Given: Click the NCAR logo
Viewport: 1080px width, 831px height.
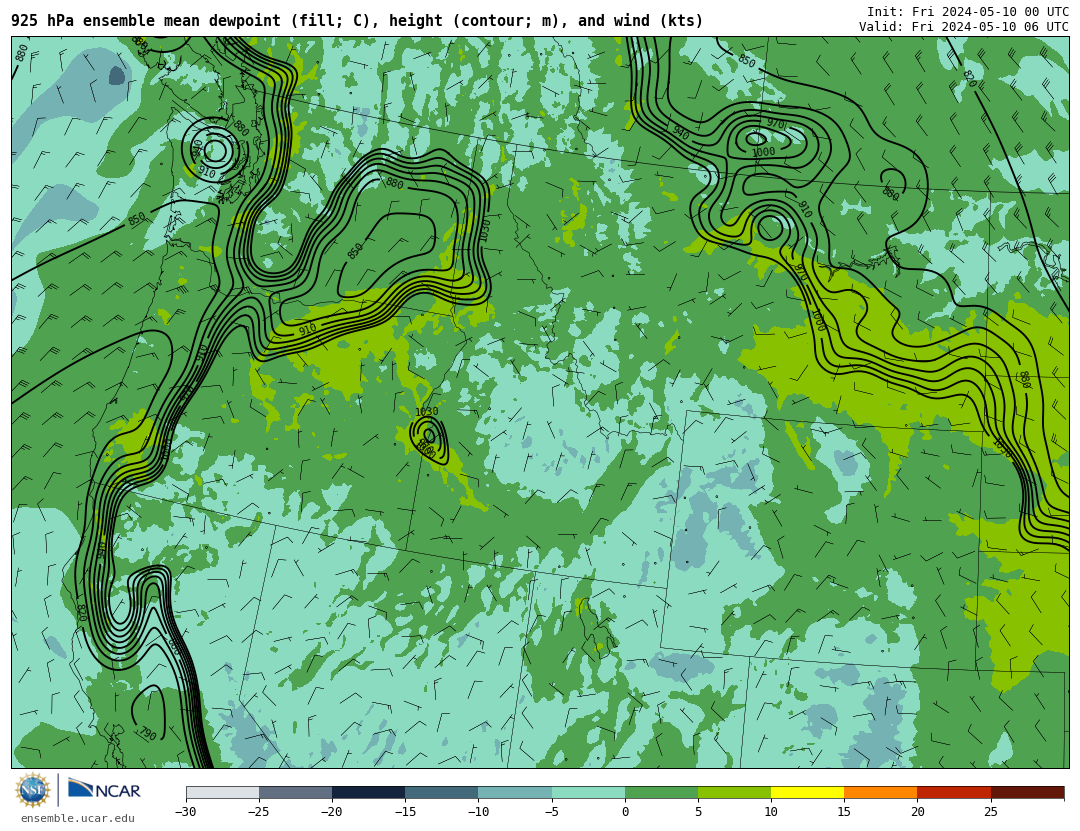Looking at the screenshot, I should [x=105, y=790].
